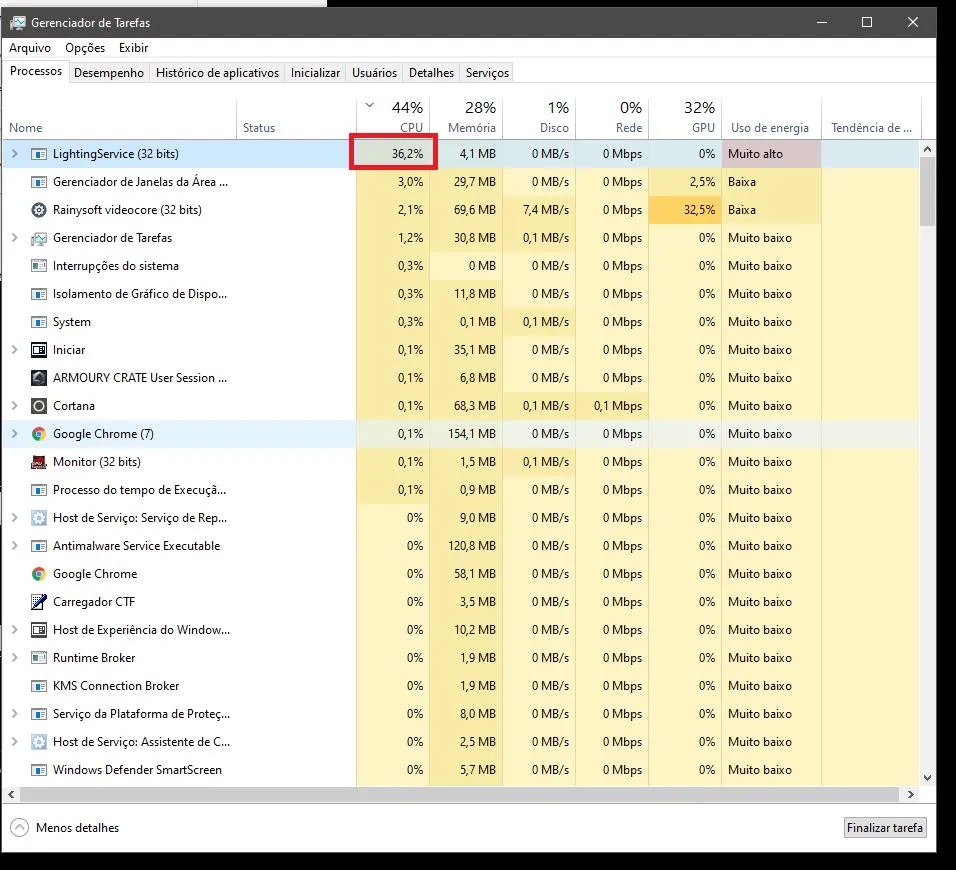Viewport: 956px width, 870px height.
Task: Open the Opções menu
Action: point(85,48)
